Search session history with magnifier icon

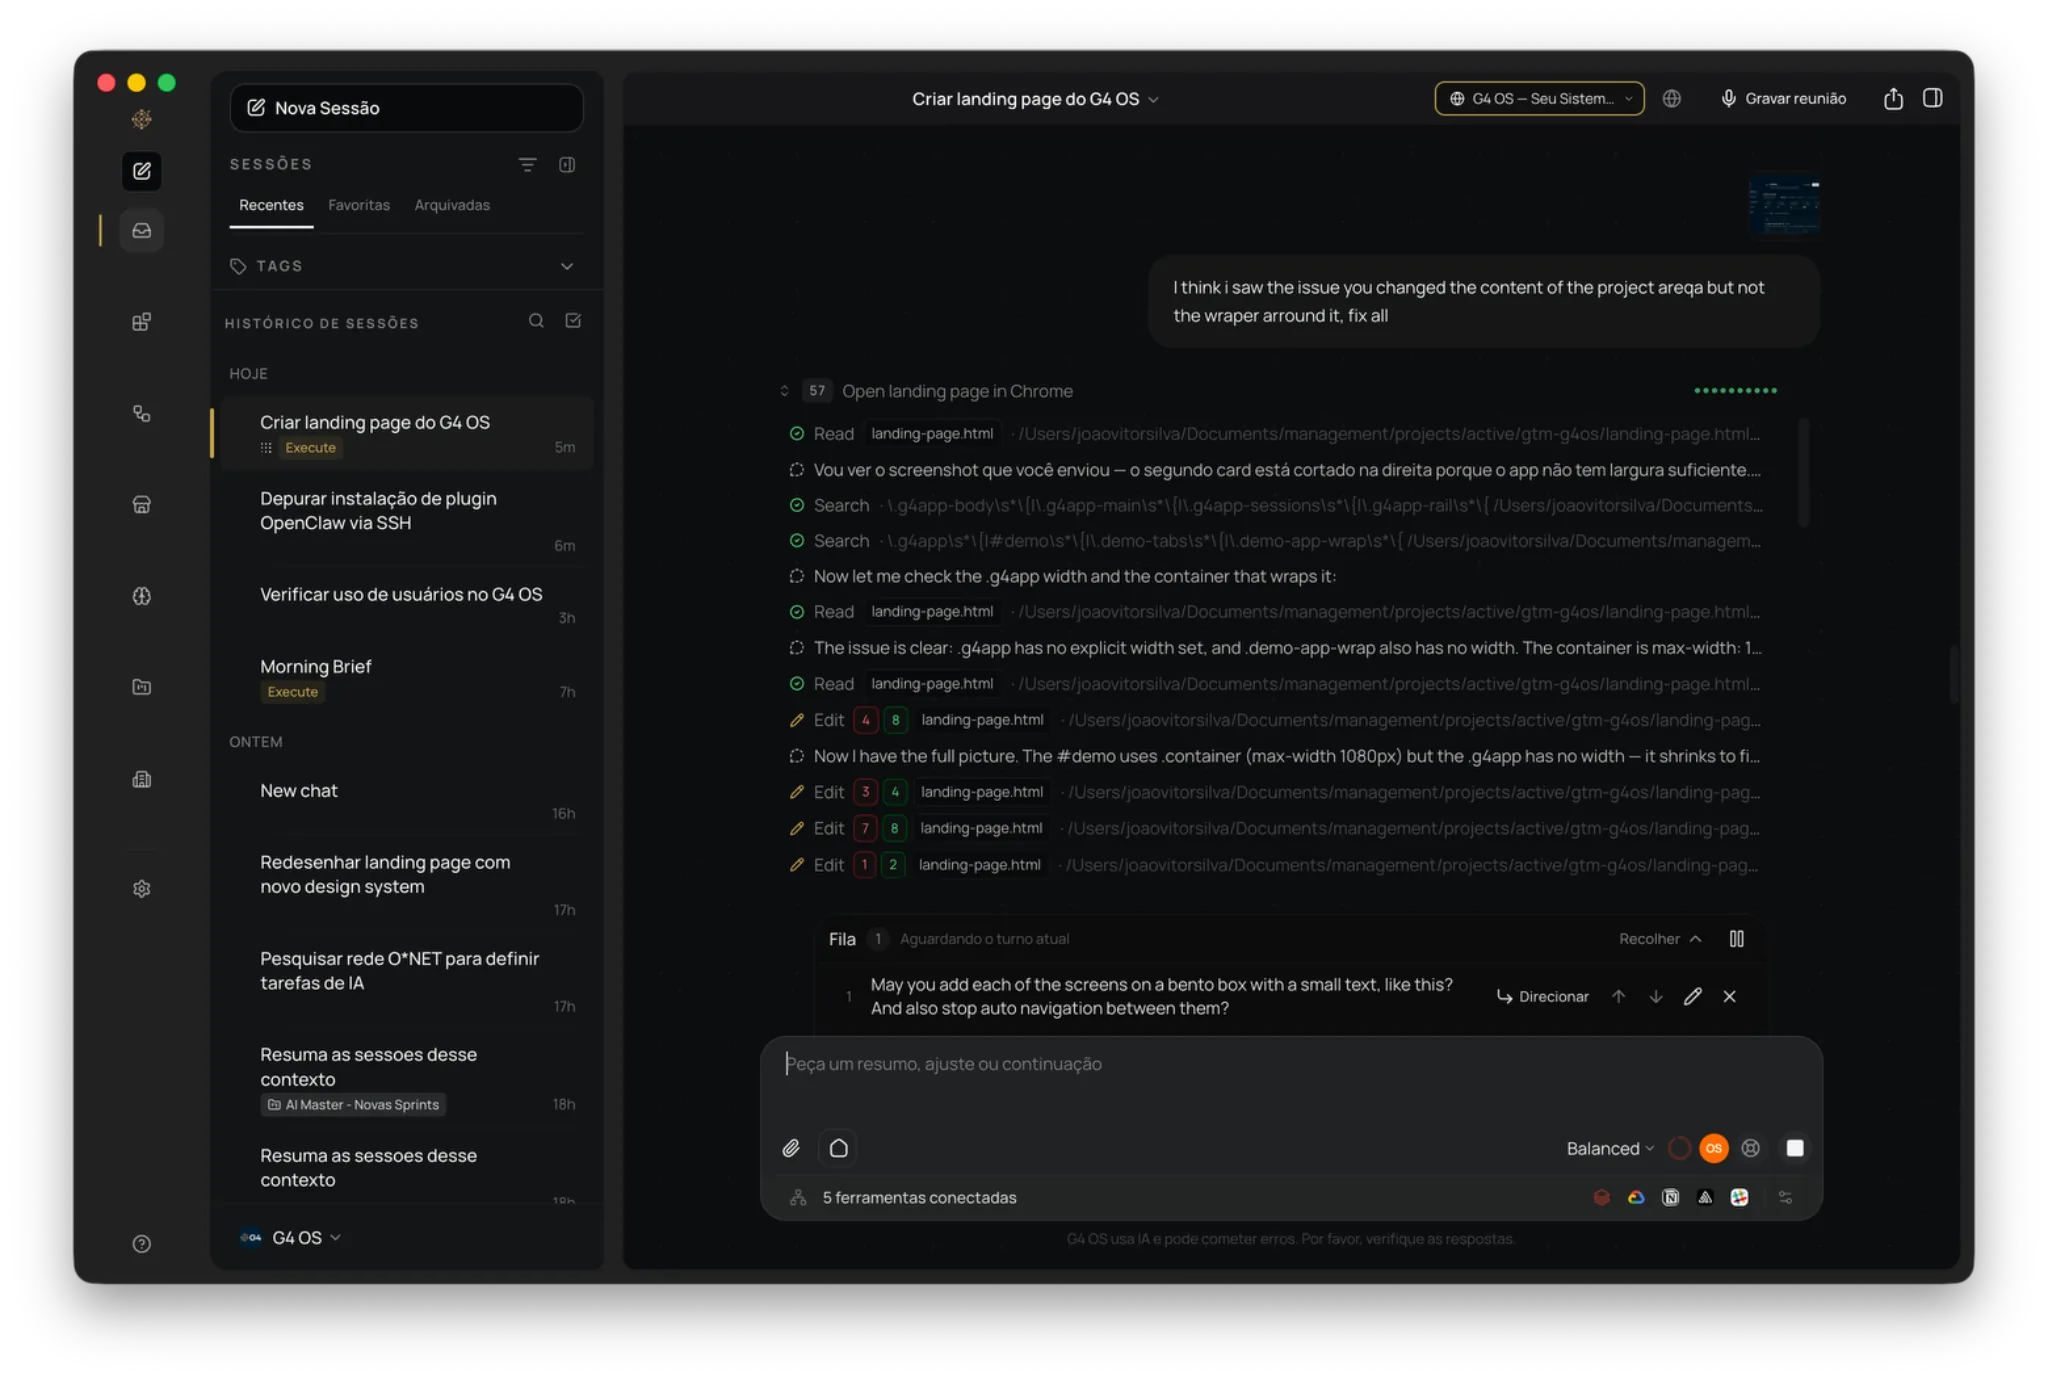tap(536, 321)
